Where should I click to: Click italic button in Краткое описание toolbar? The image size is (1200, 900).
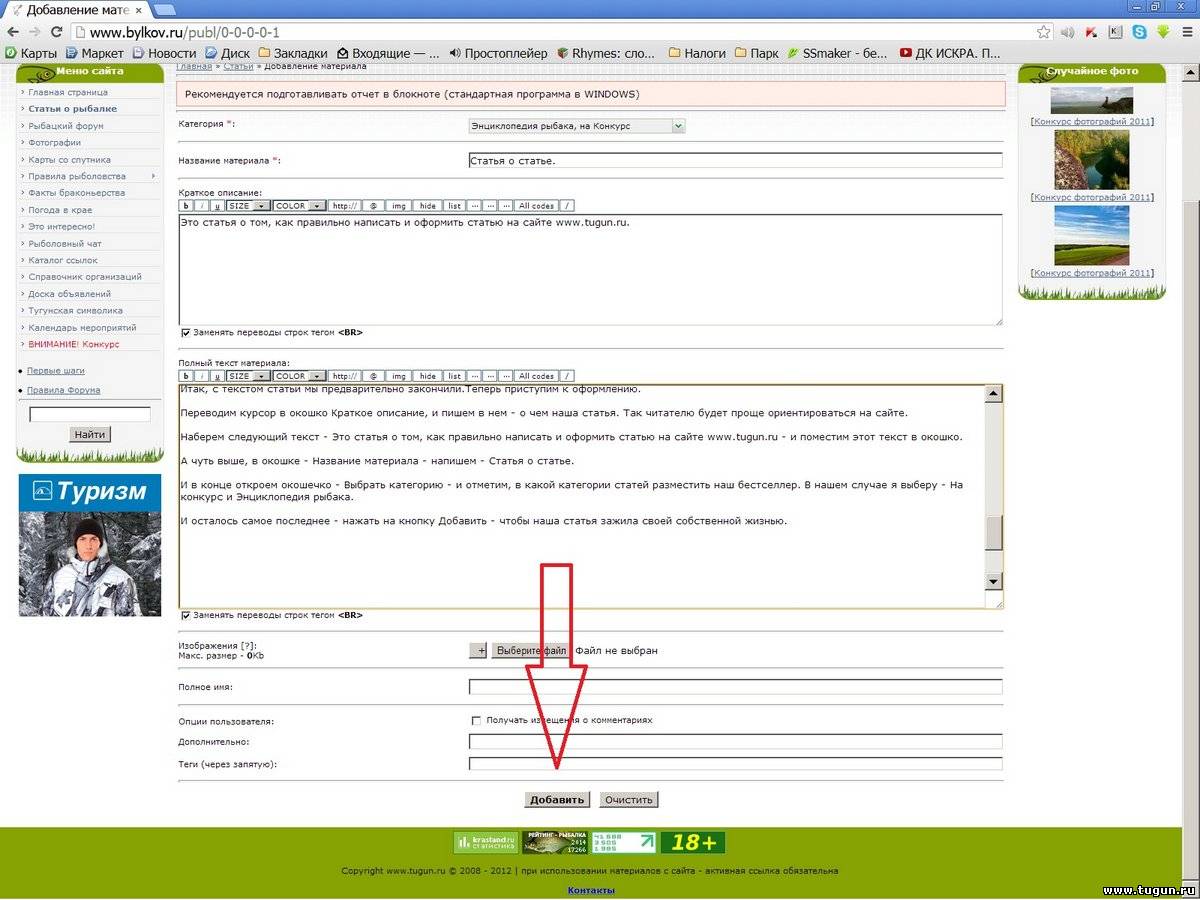click(x=202, y=207)
